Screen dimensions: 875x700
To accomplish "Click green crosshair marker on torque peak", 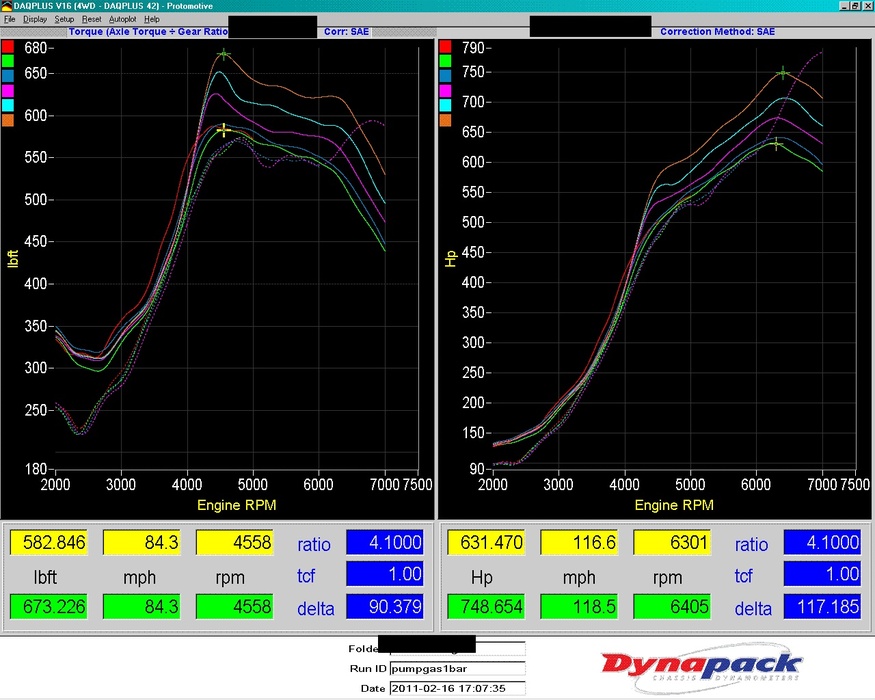I will click(x=224, y=54).
